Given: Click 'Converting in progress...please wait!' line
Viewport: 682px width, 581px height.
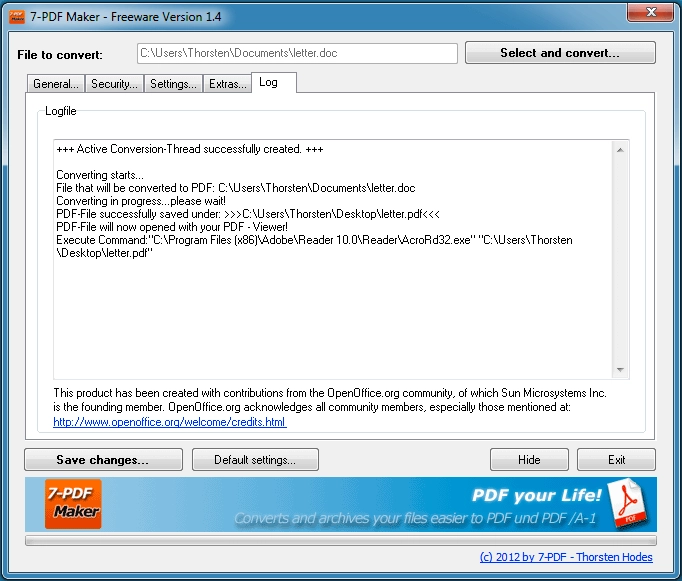Looking at the screenshot, I should 141,201.
